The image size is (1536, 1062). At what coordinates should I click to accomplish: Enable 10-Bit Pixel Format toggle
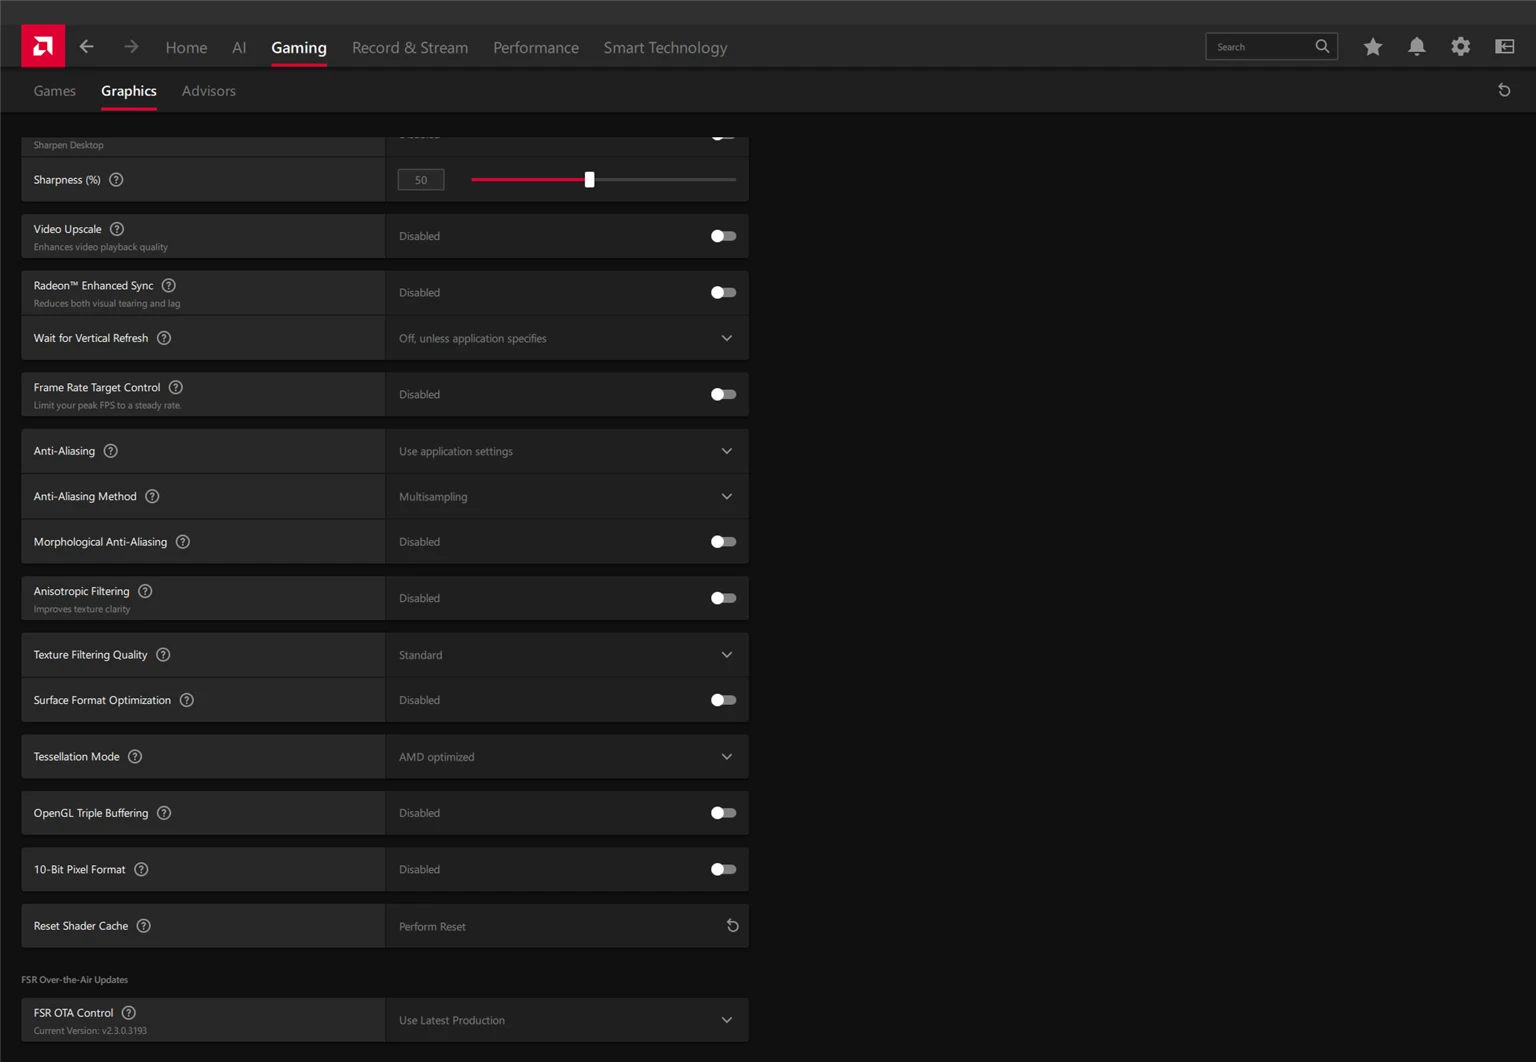pos(723,870)
